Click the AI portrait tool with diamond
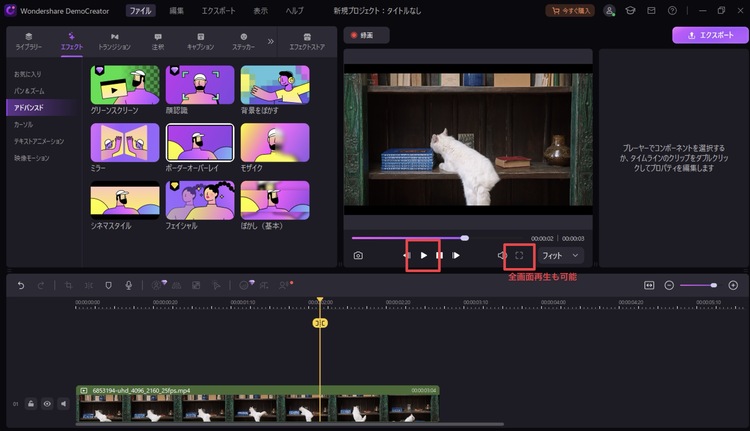The image size is (750, 431). pyautogui.click(x=158, y=285)
